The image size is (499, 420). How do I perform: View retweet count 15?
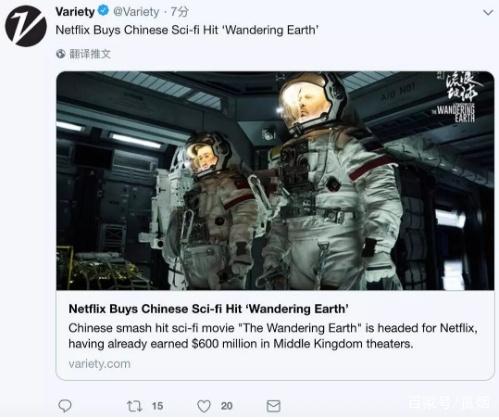coord(157,406)
